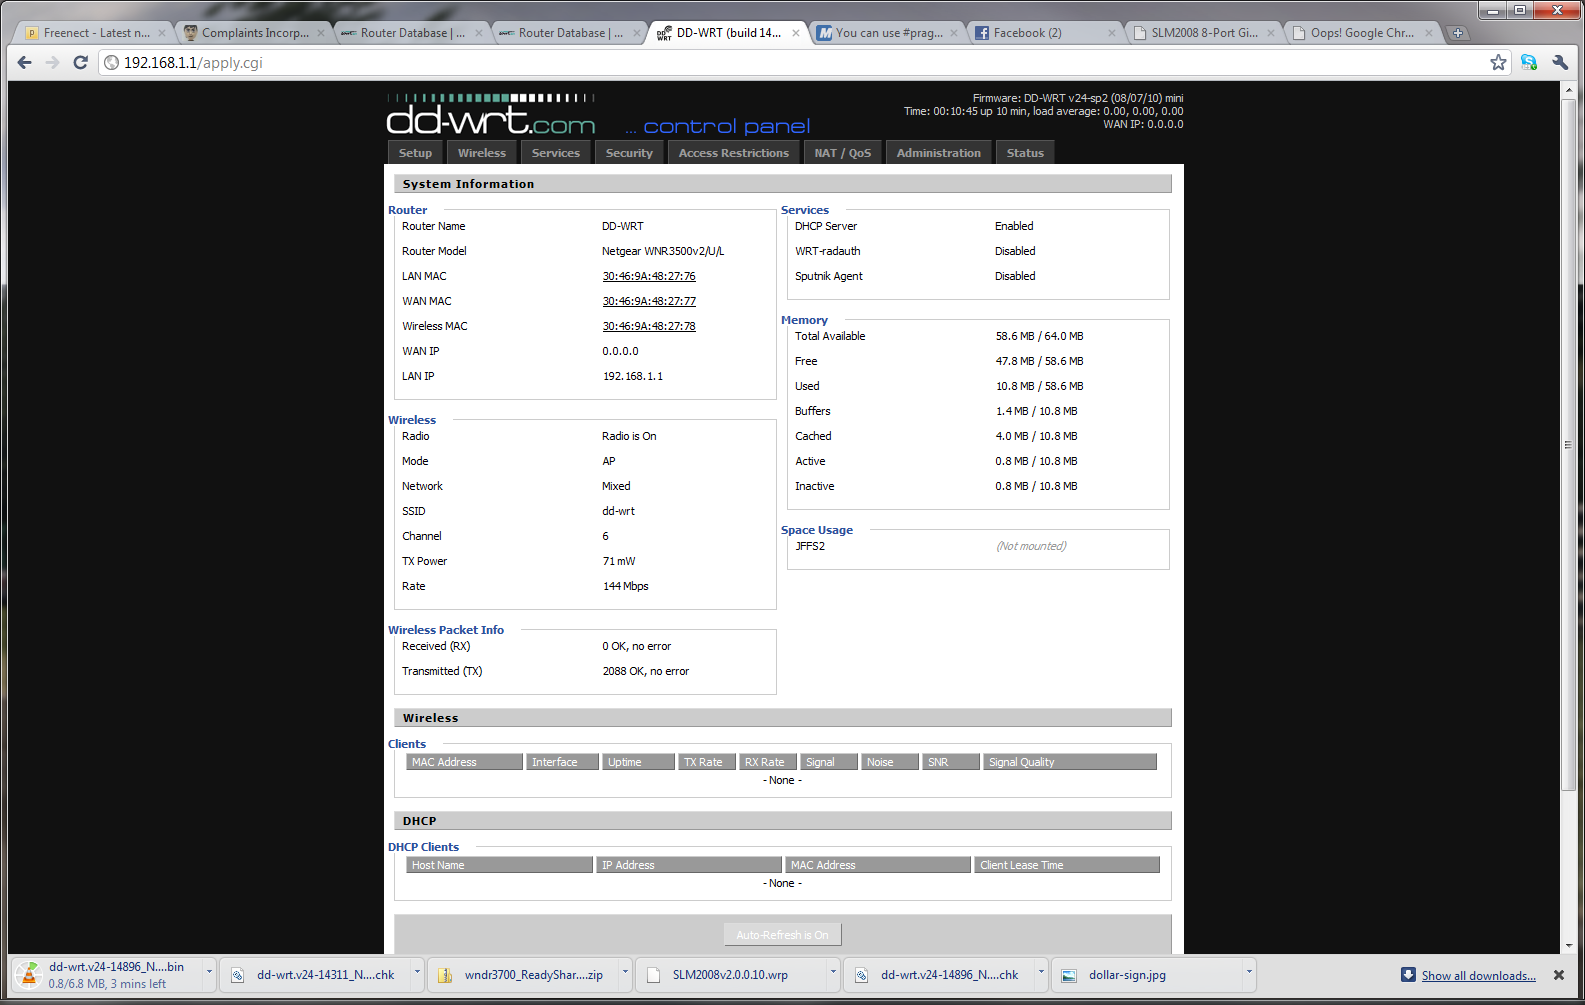Click the browser back arrow
The image size is (1585, 1005).
25,63
